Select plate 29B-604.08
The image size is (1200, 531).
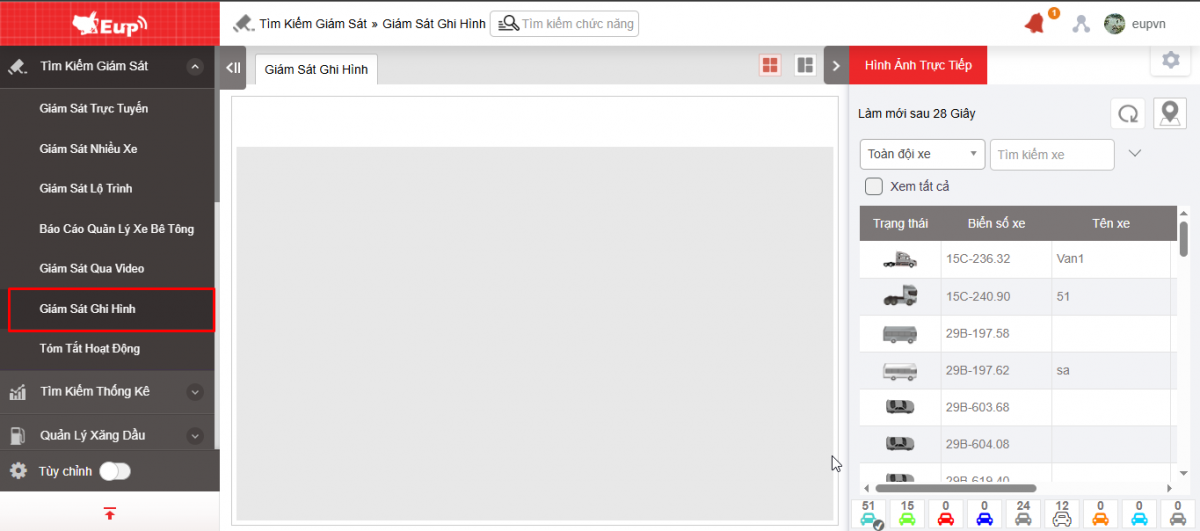click(978, 444)
